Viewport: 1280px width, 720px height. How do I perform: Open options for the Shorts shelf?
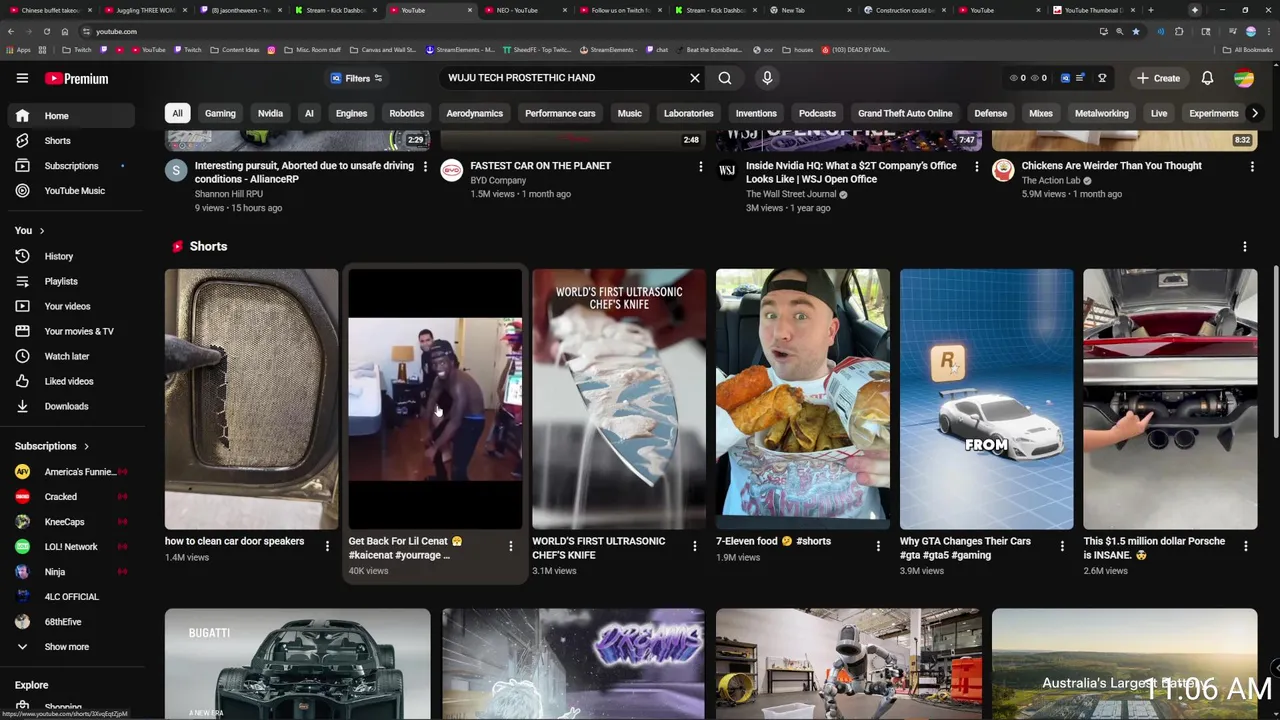pos(1245,246)
